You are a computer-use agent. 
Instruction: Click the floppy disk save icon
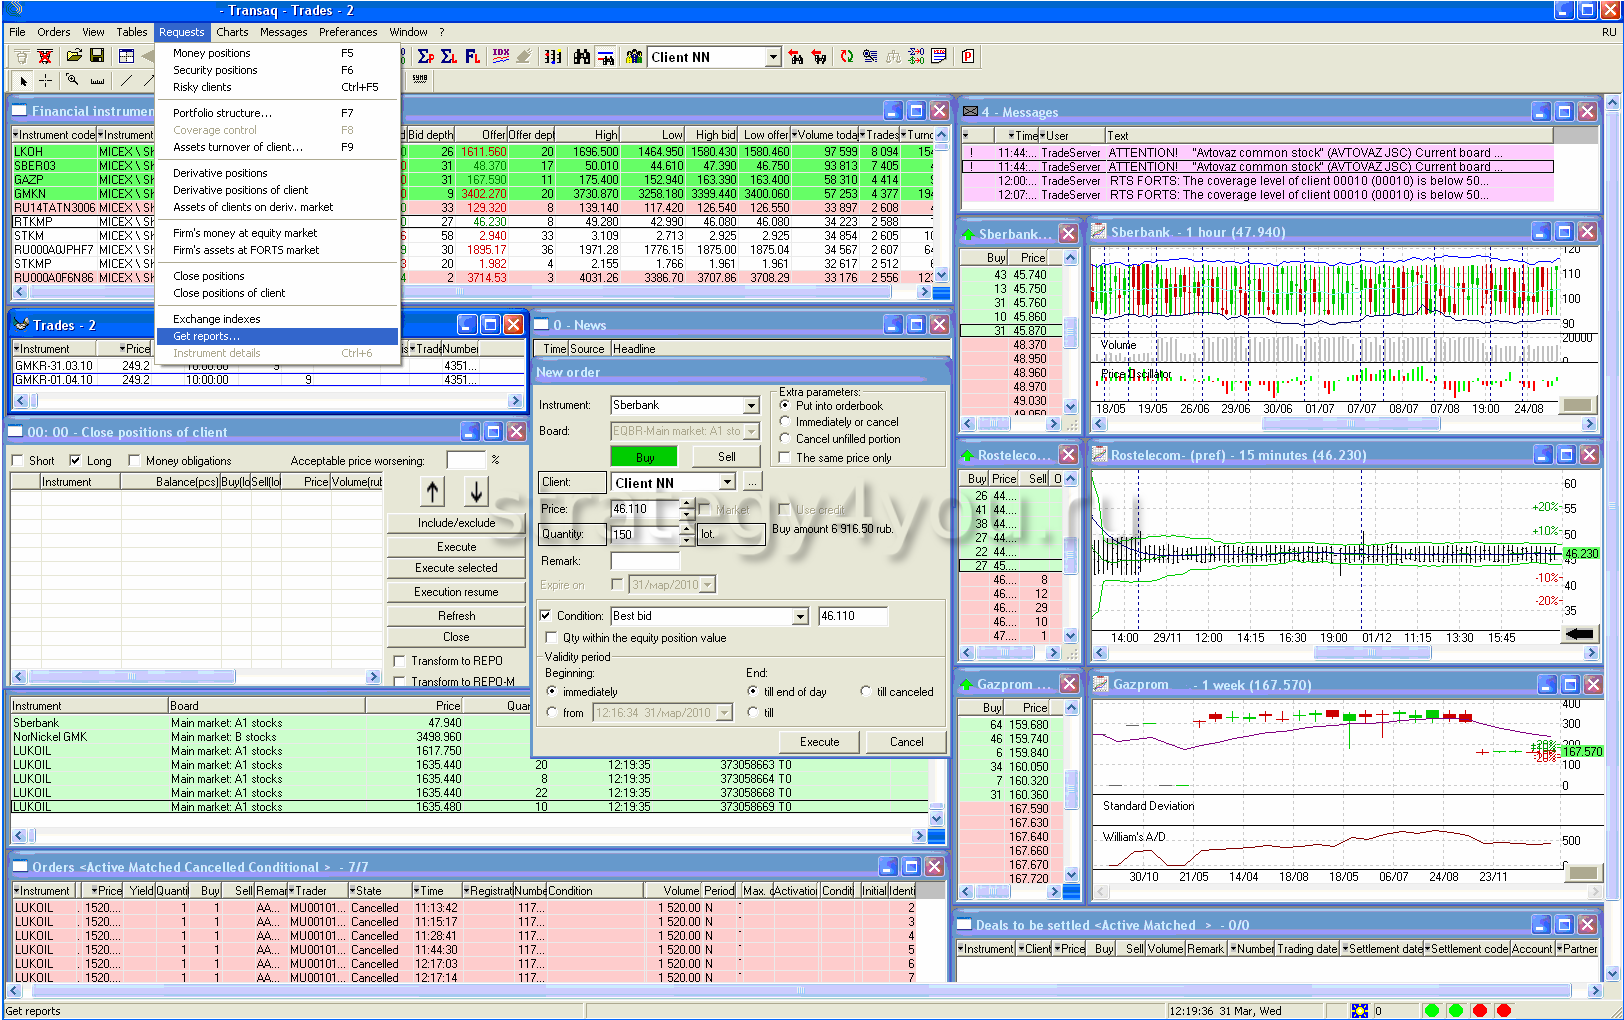pos(97,56)
